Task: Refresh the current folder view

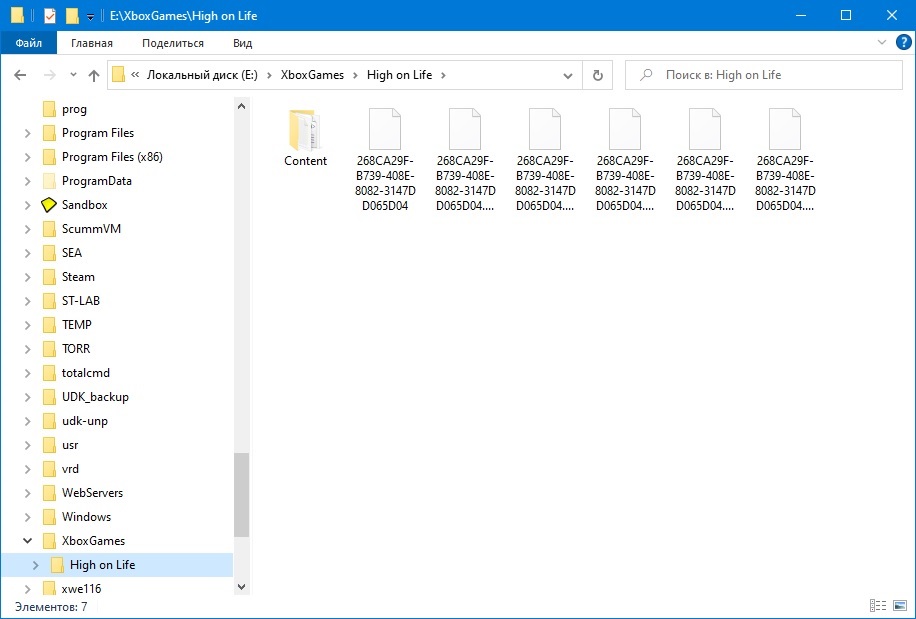Action: pyautogui.click(x=597, y=75)
